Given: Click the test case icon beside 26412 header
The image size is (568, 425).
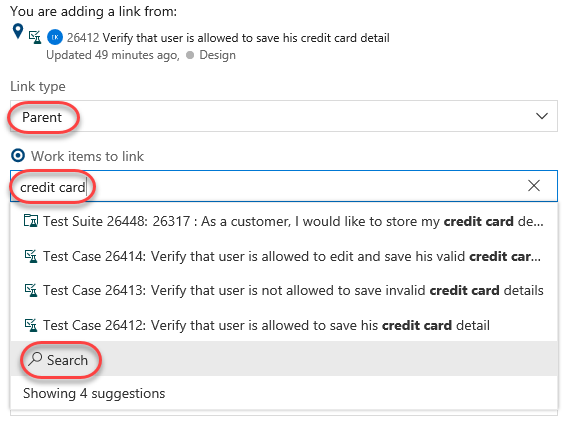Looking at the screenshot, I should [x=35, y=37].
